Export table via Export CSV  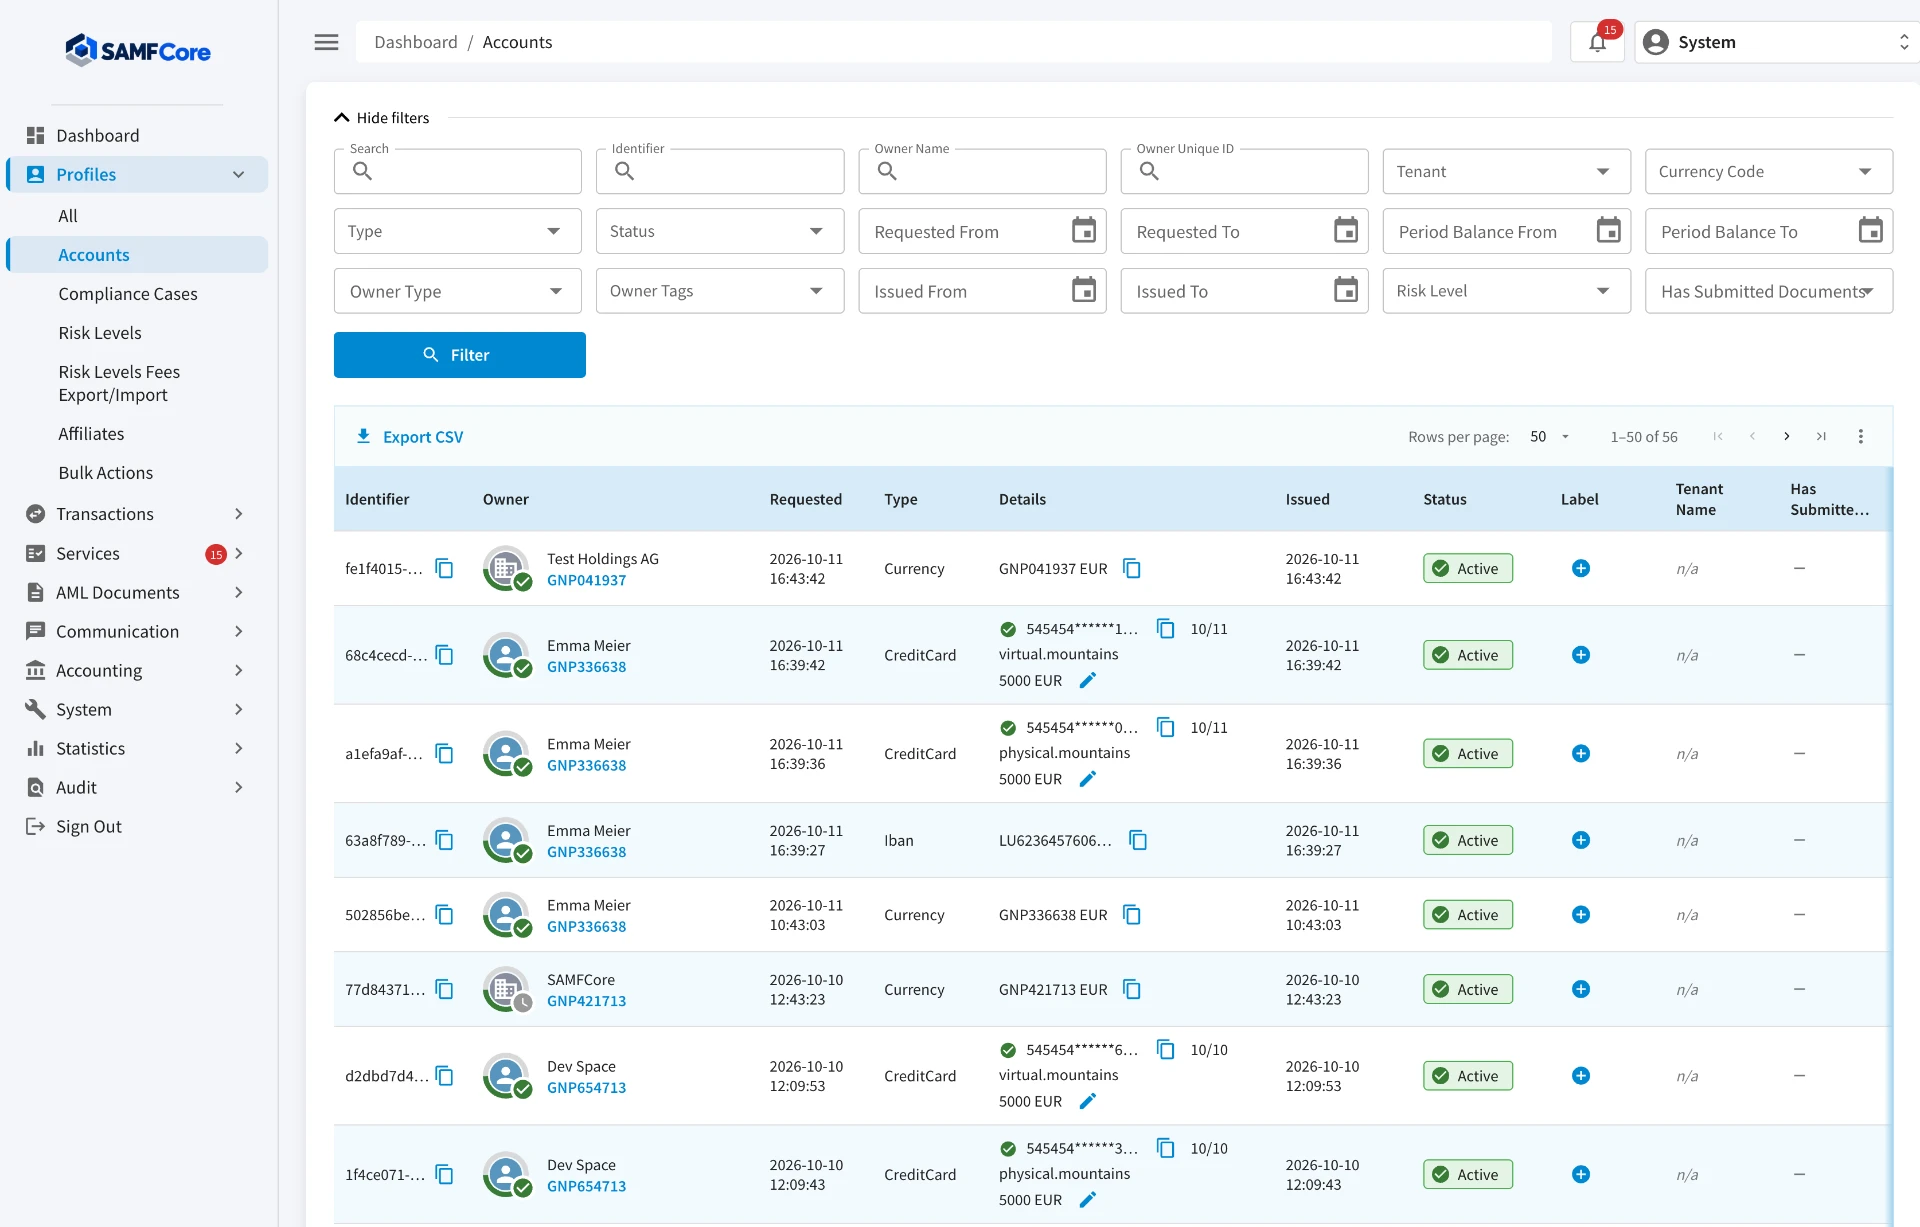(410, 437)
